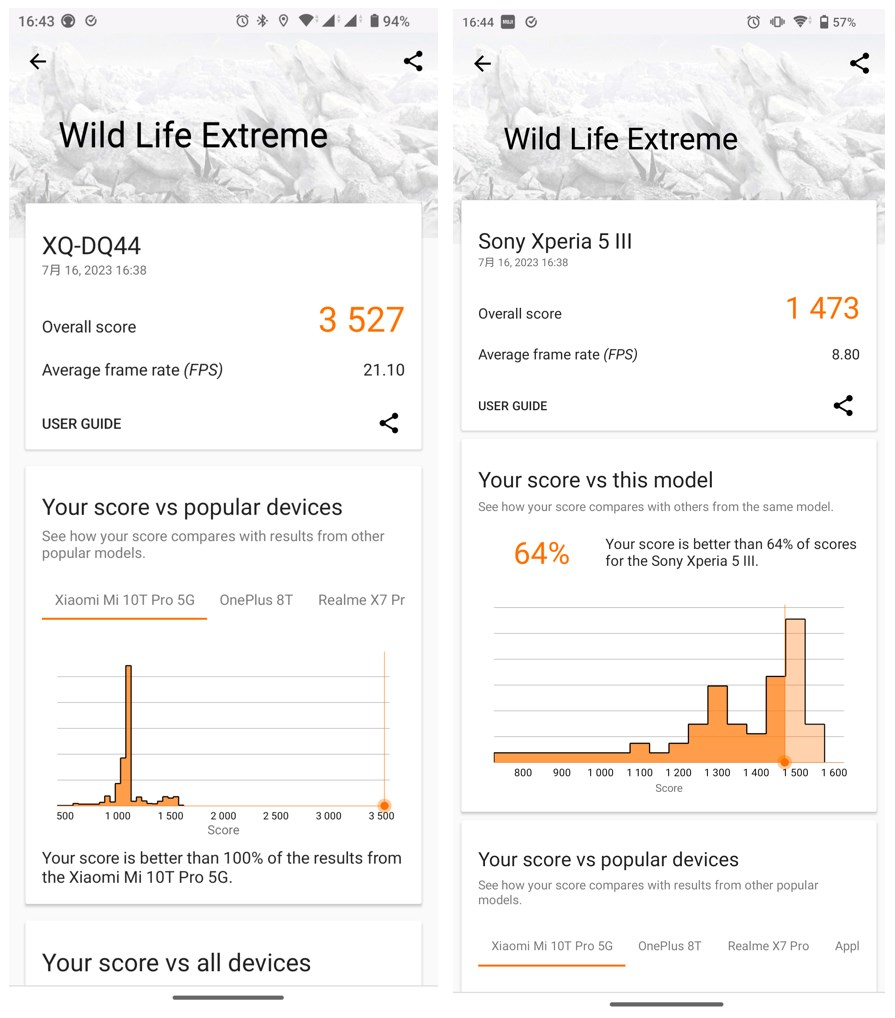Viewport: 895px width, 1018px height.
Task: Tap the Bluetooth icon in left status bar
Action: [x=262, y=21]
